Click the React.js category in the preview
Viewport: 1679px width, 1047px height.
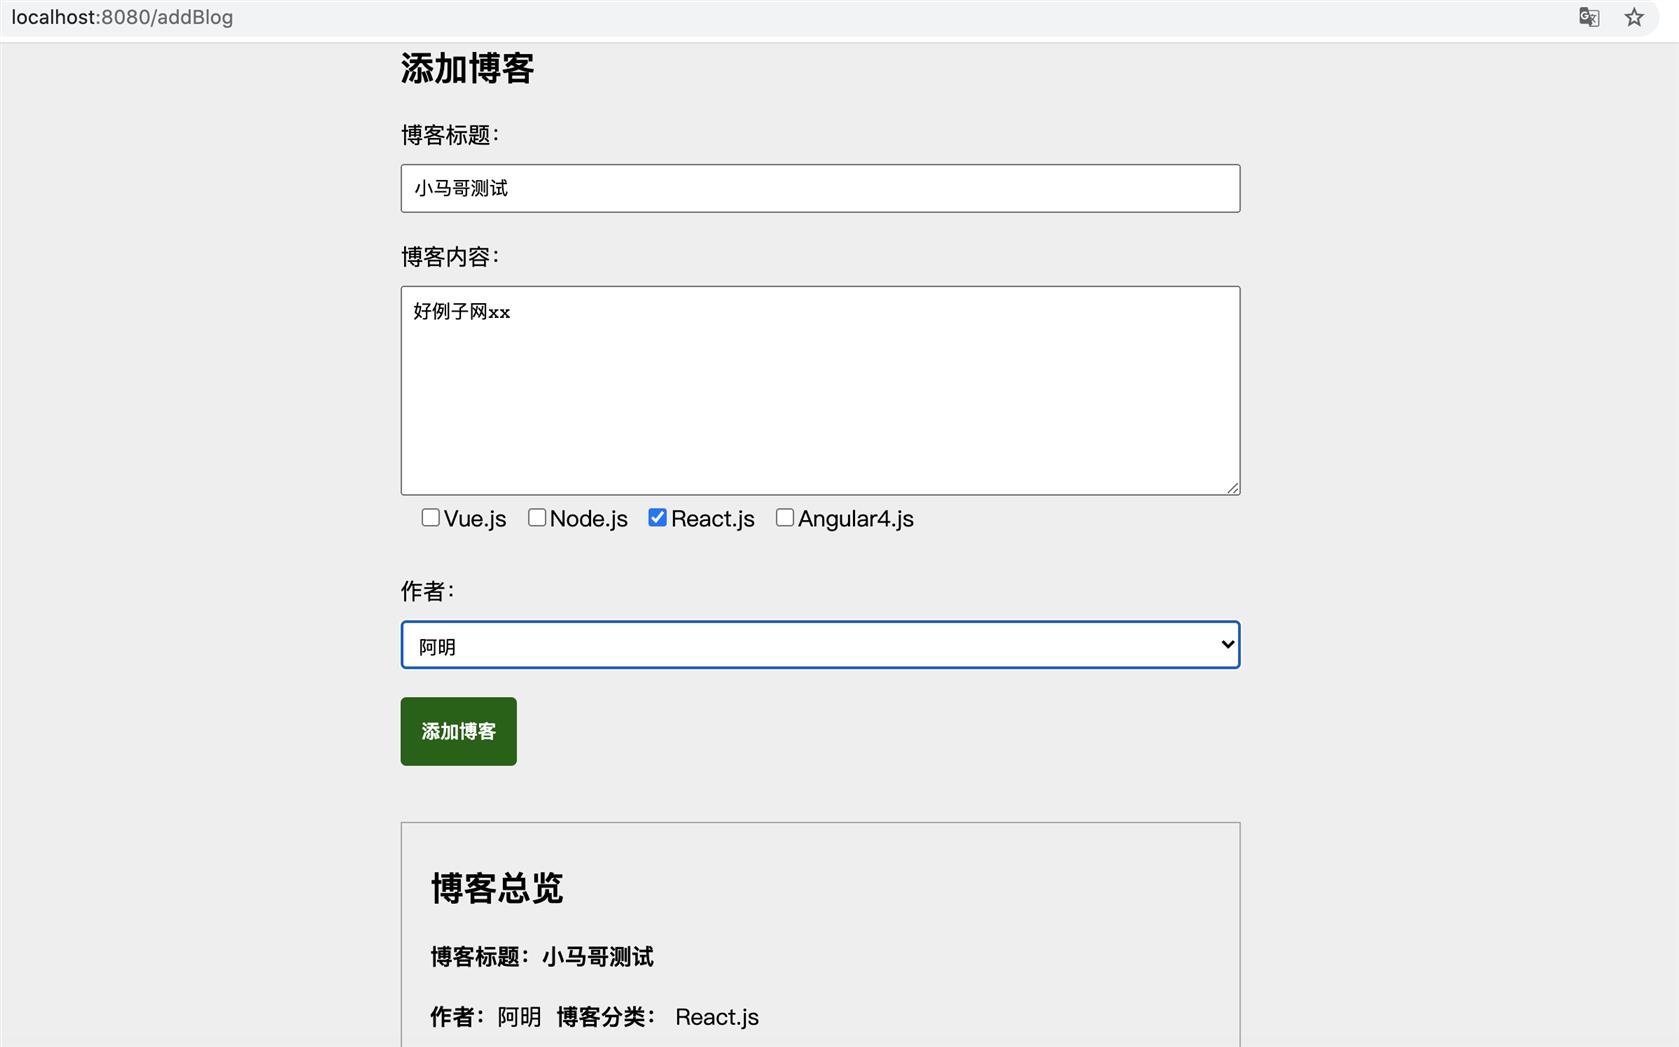717,1017
